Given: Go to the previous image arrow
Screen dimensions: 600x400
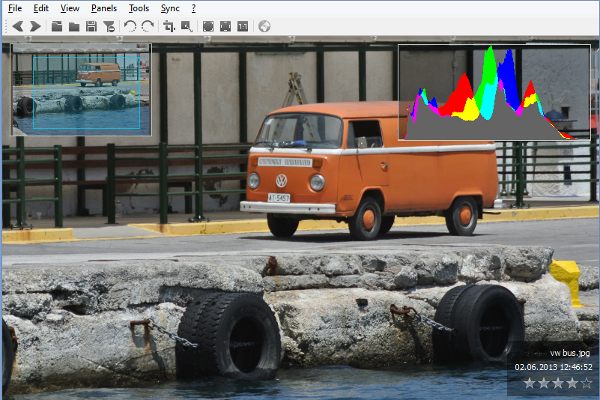Looking at the screenshot, I should (x=17, y=26).
